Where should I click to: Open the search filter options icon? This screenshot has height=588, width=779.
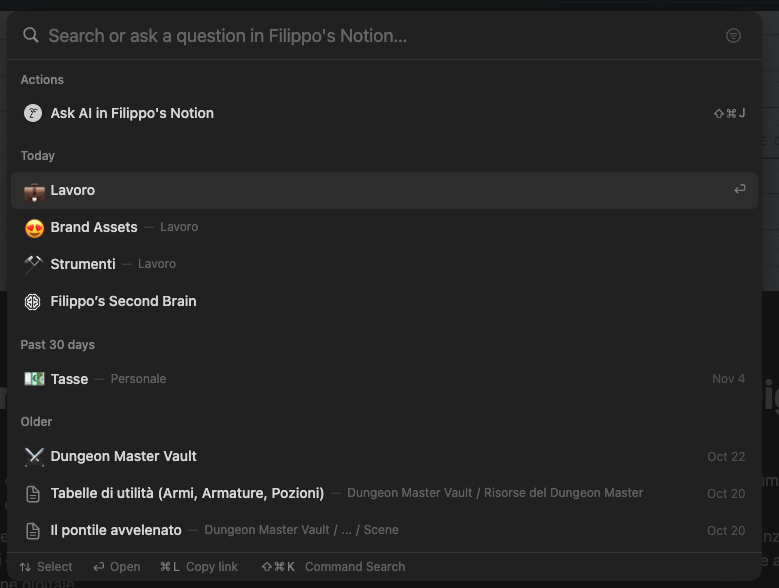click(733, 36)
